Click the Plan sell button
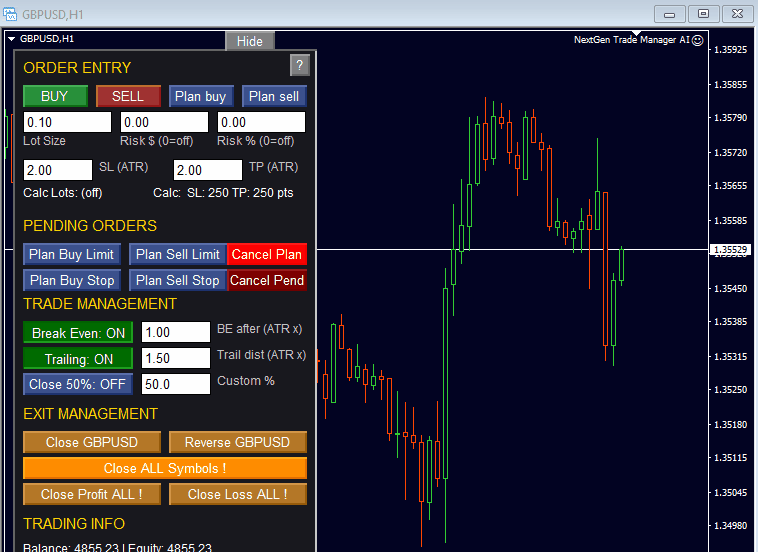758x552 pixels. tap(274, 96)
